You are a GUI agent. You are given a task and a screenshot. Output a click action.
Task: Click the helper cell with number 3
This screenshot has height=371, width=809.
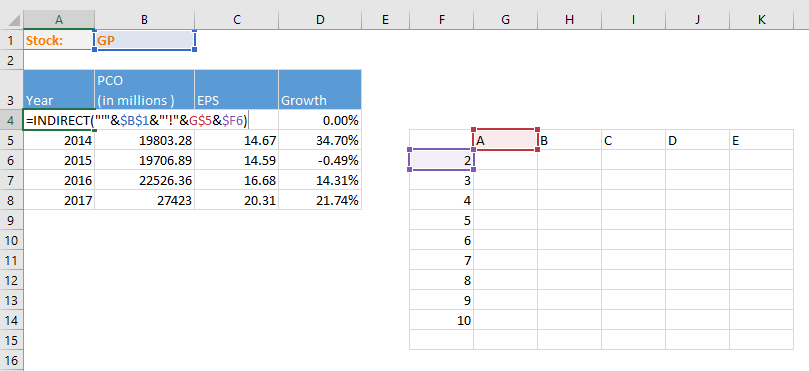tap(441, 180)
